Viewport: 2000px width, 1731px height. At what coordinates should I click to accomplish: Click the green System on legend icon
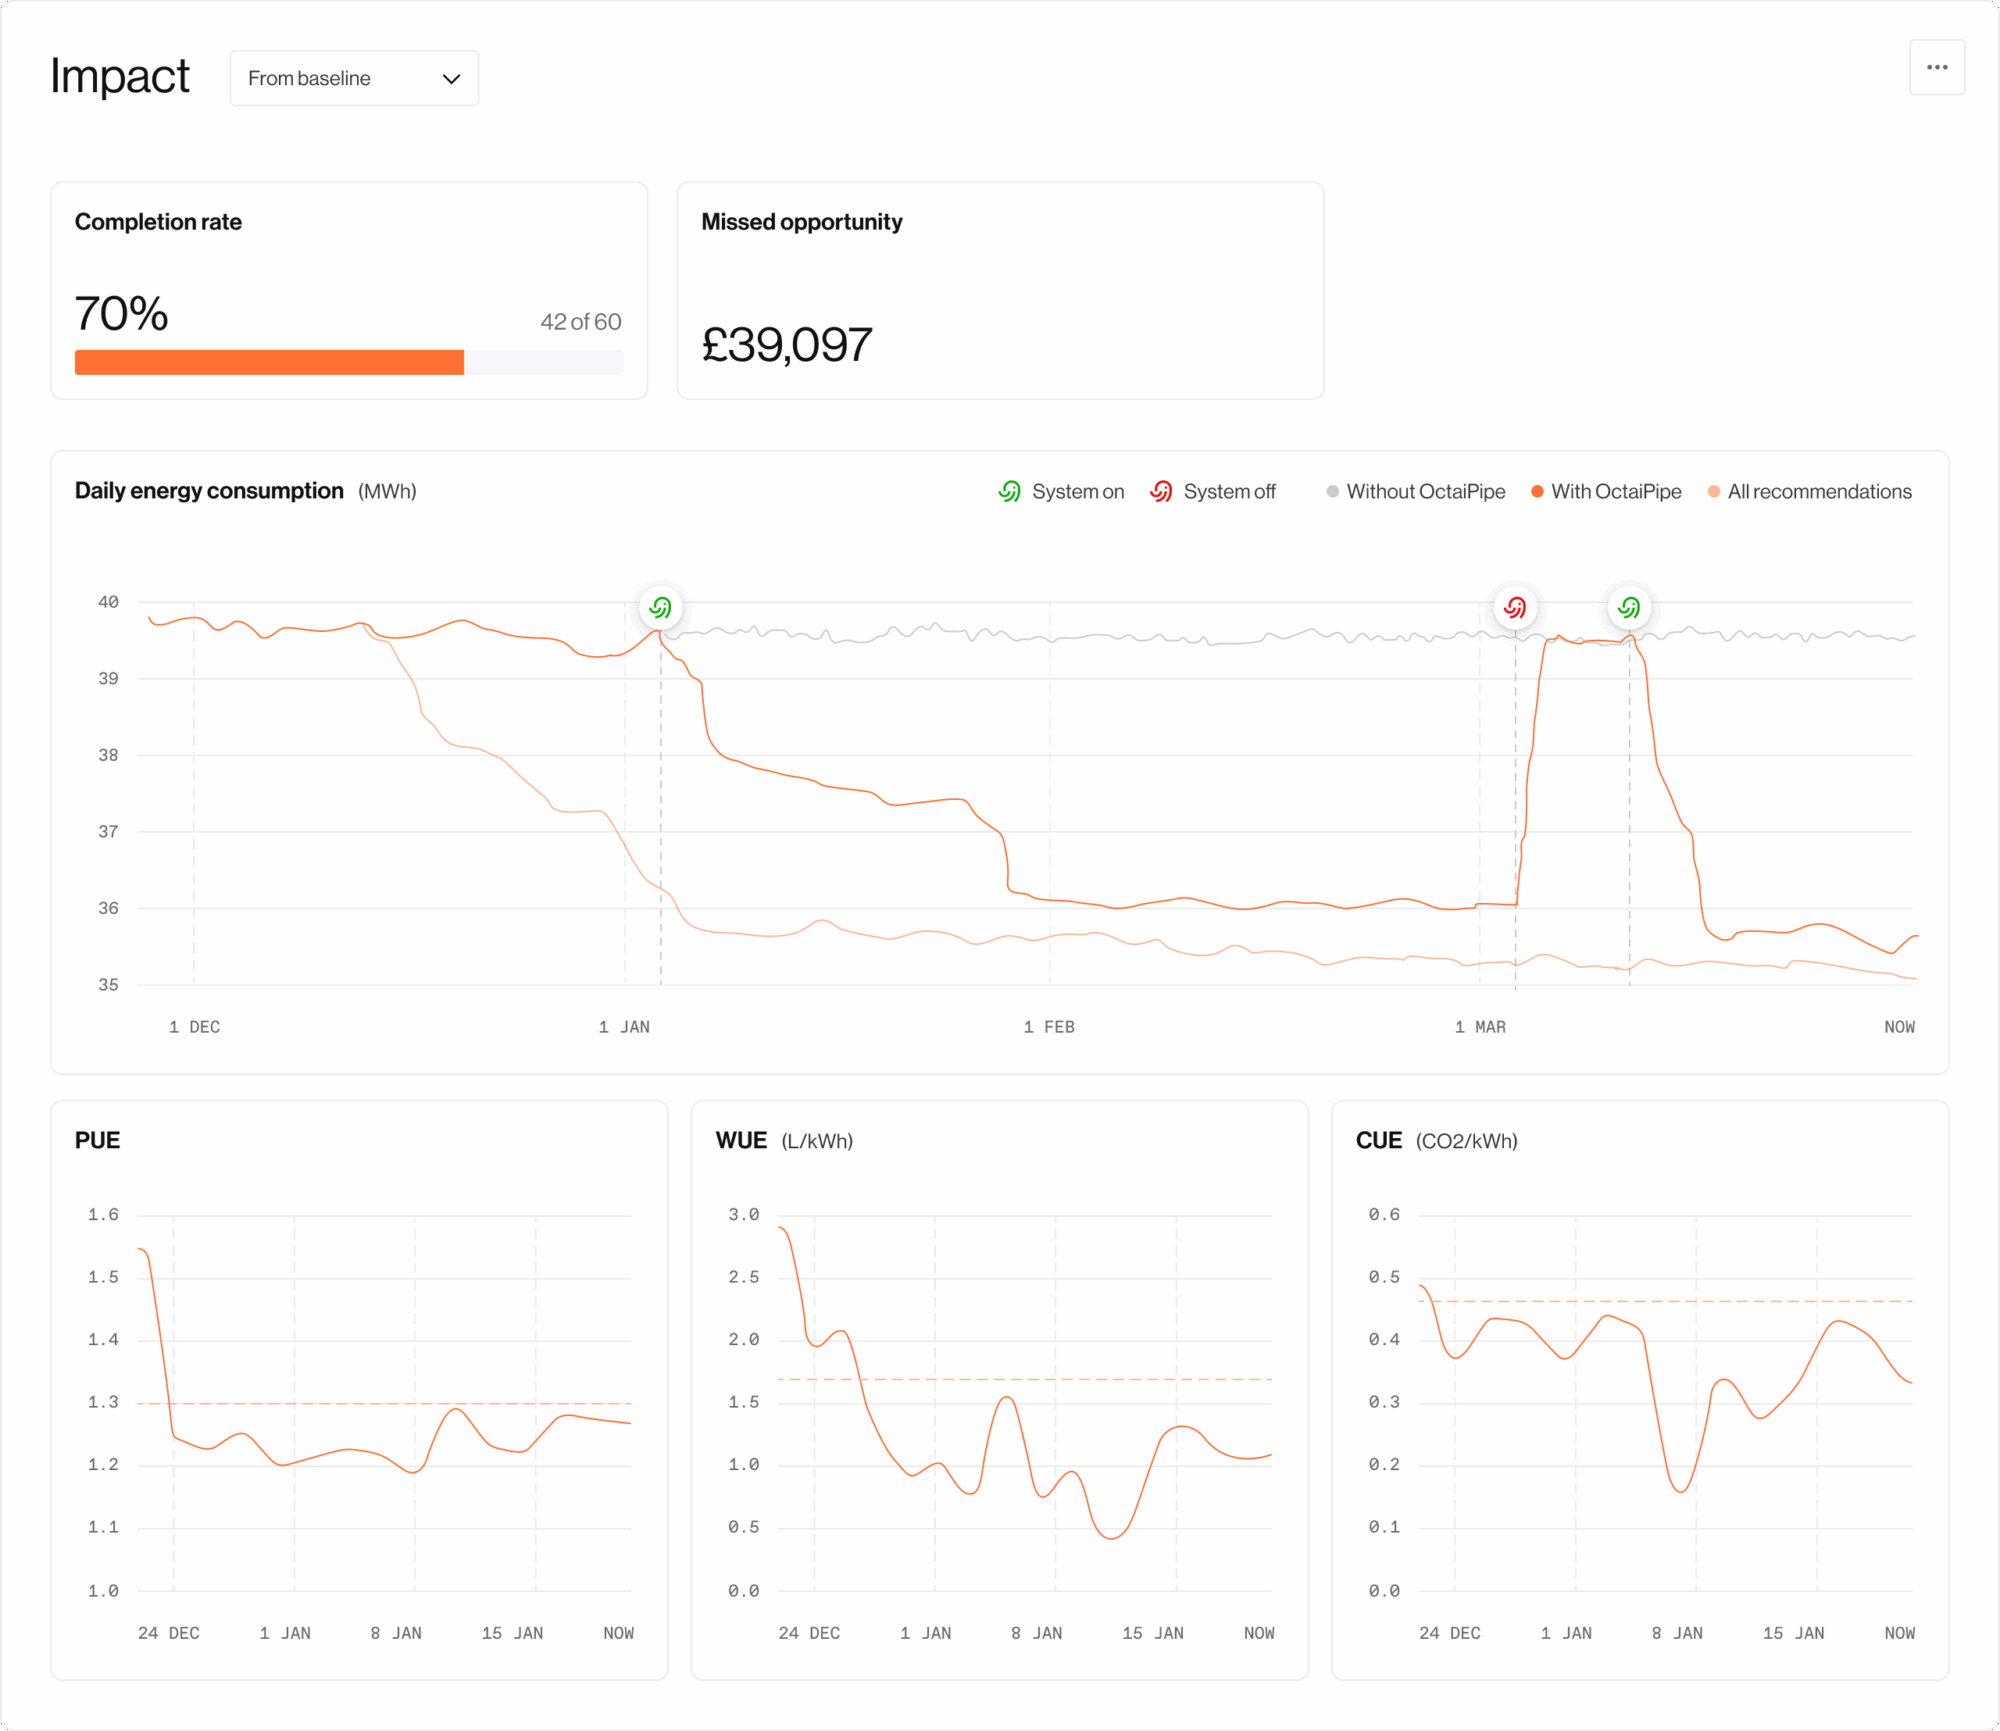(x=1009, y=491)
